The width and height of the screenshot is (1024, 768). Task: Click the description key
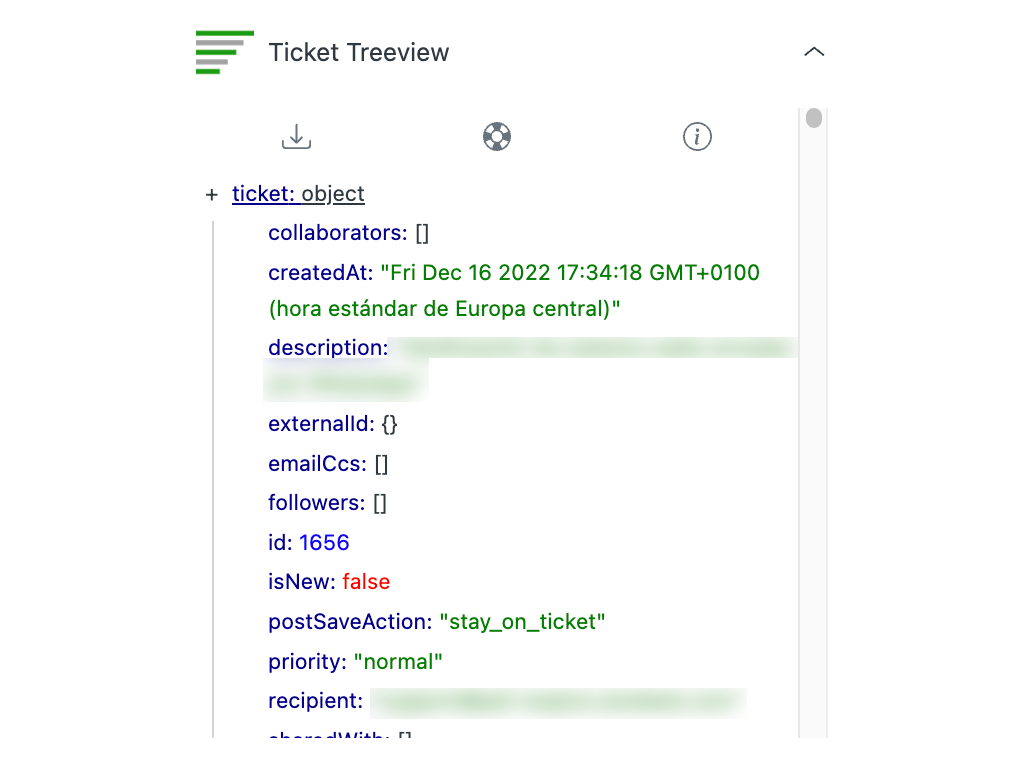327,348
